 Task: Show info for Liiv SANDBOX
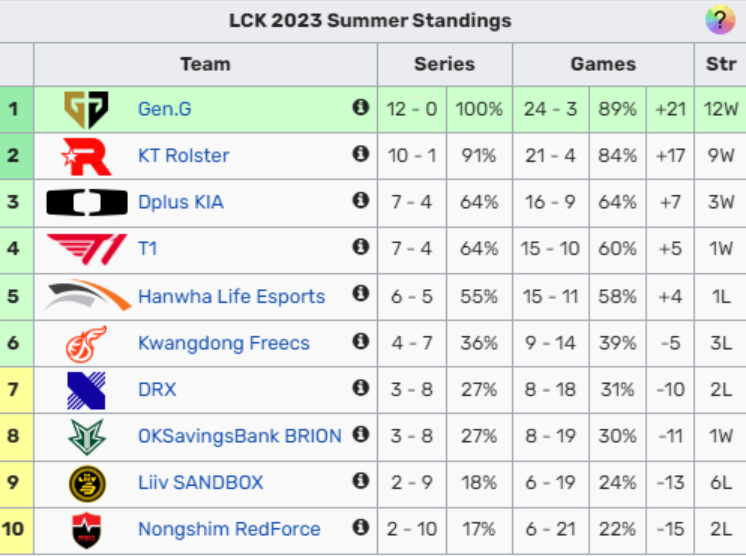[x=361, y=481]
